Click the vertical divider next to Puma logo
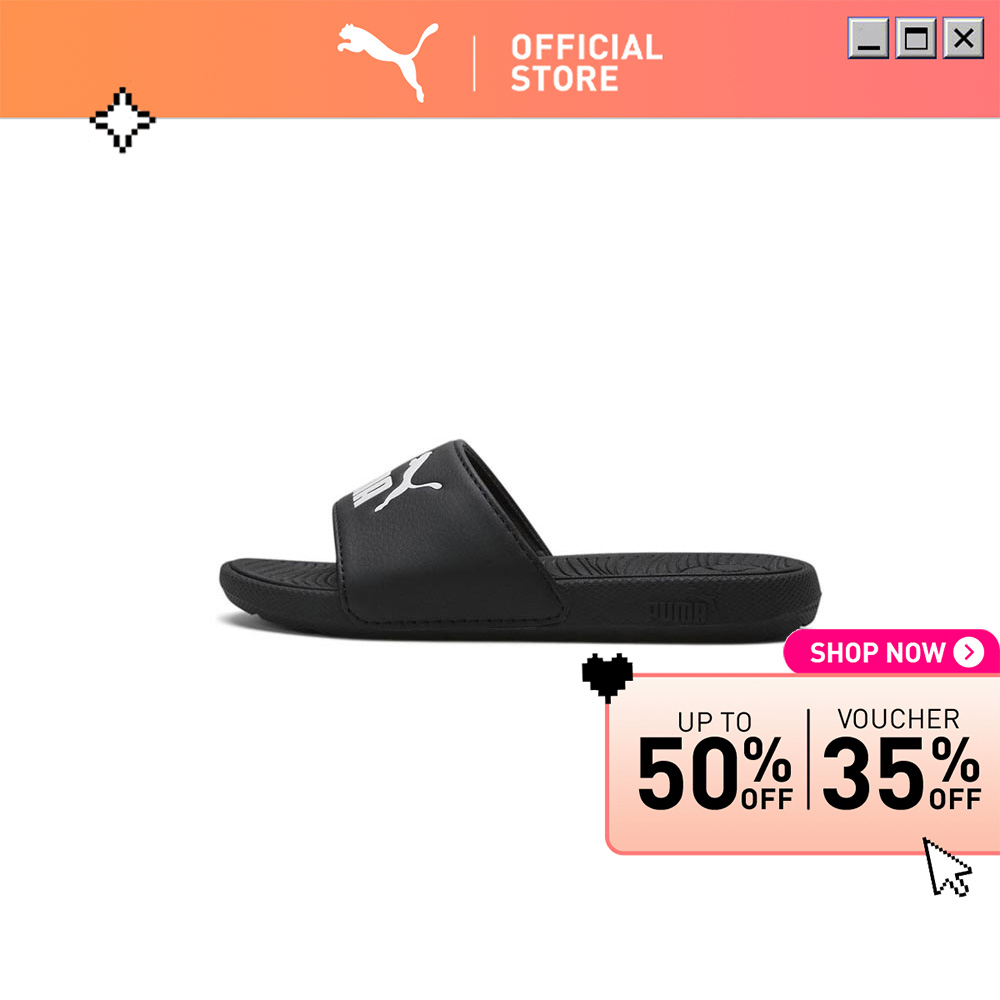Viewport: 1000px width, 1000px height. (x=474, y=63)
